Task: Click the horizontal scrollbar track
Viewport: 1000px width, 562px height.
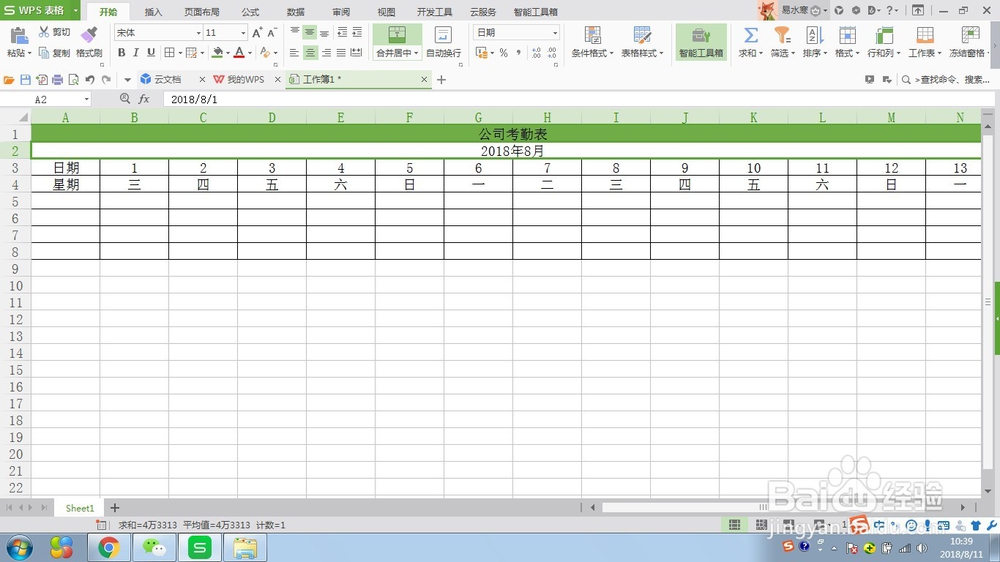Action: pos(778,508)
